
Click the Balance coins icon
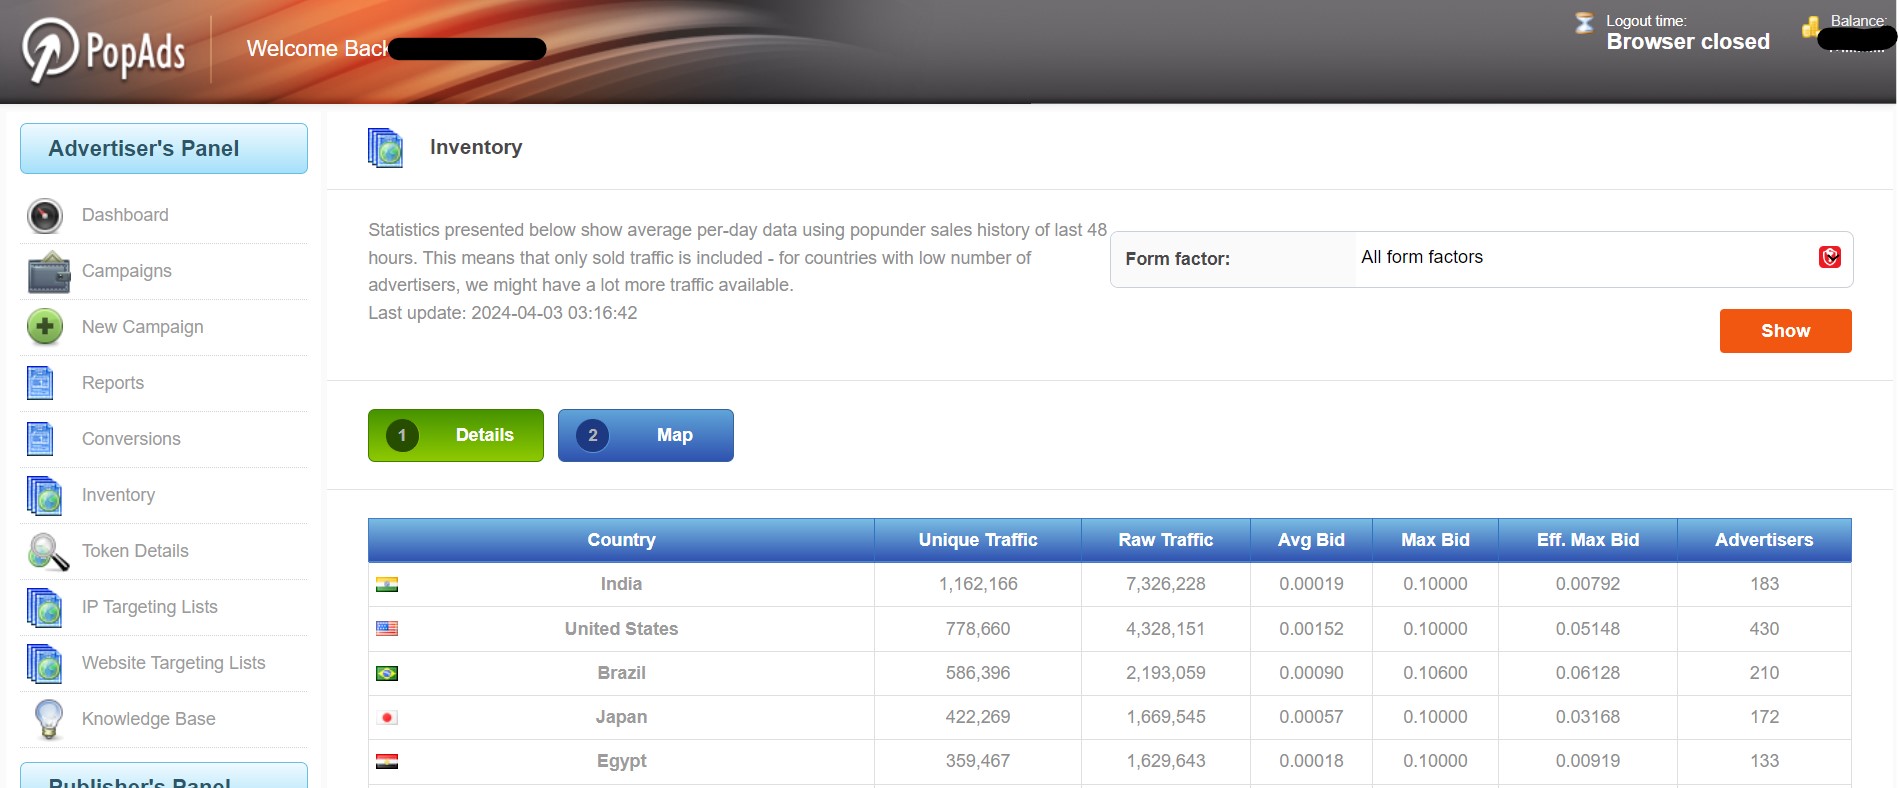tap(1810, 27)
